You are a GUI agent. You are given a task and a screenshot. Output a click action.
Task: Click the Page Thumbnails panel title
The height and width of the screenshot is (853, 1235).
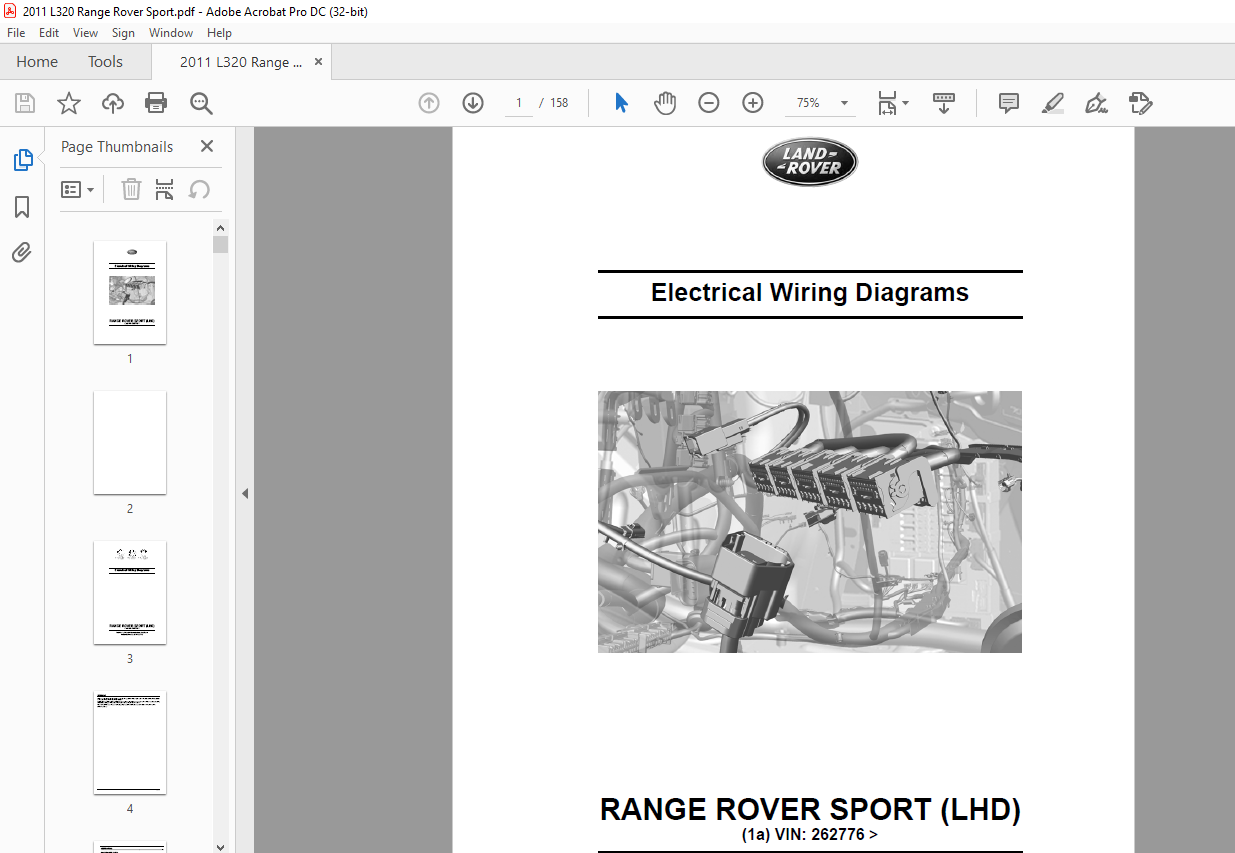point(117,146)
